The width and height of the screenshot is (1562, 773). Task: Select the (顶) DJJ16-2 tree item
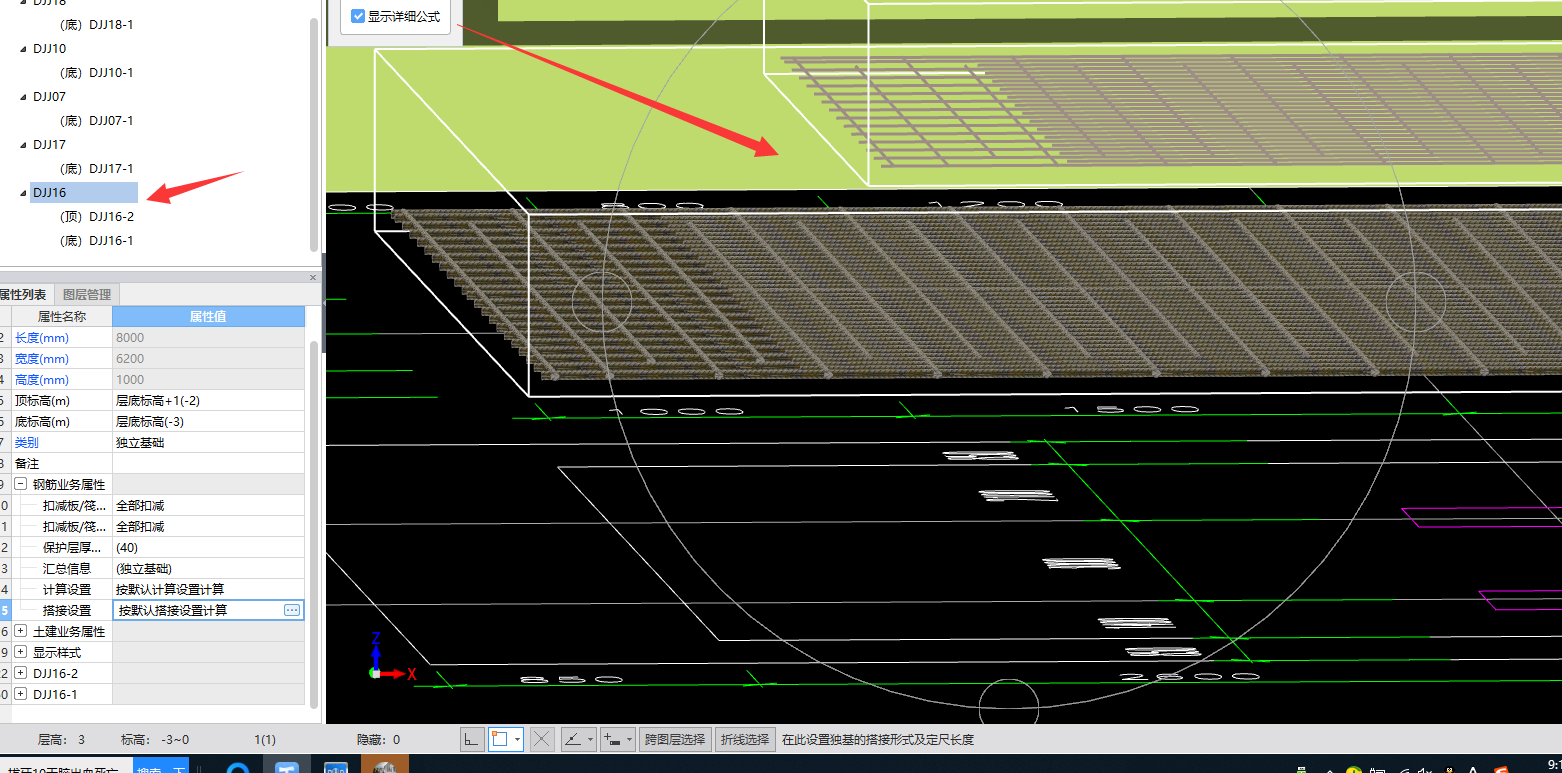[97, 217]
